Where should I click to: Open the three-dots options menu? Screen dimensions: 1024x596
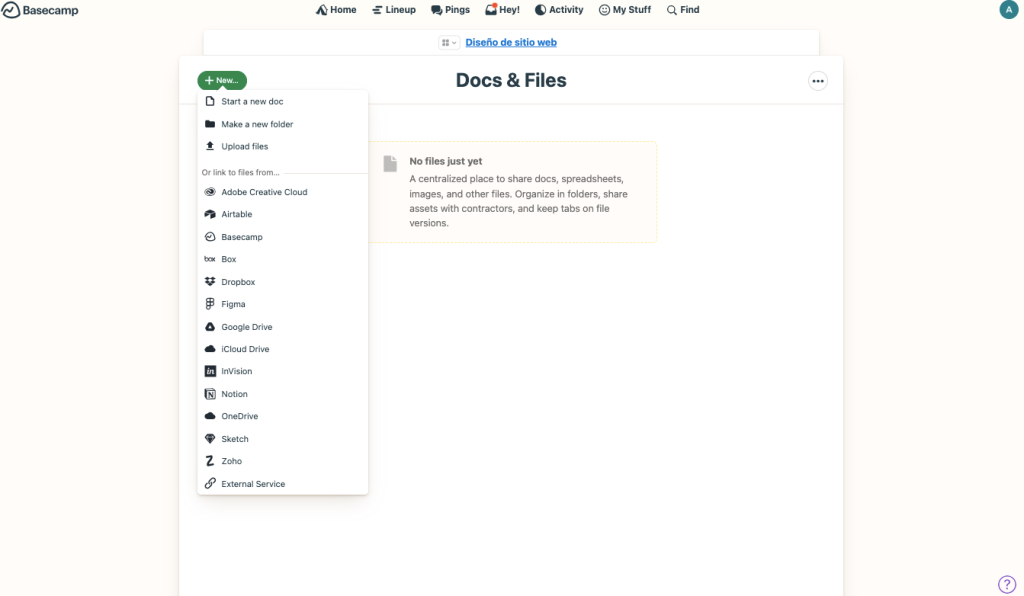coord(818,81)
